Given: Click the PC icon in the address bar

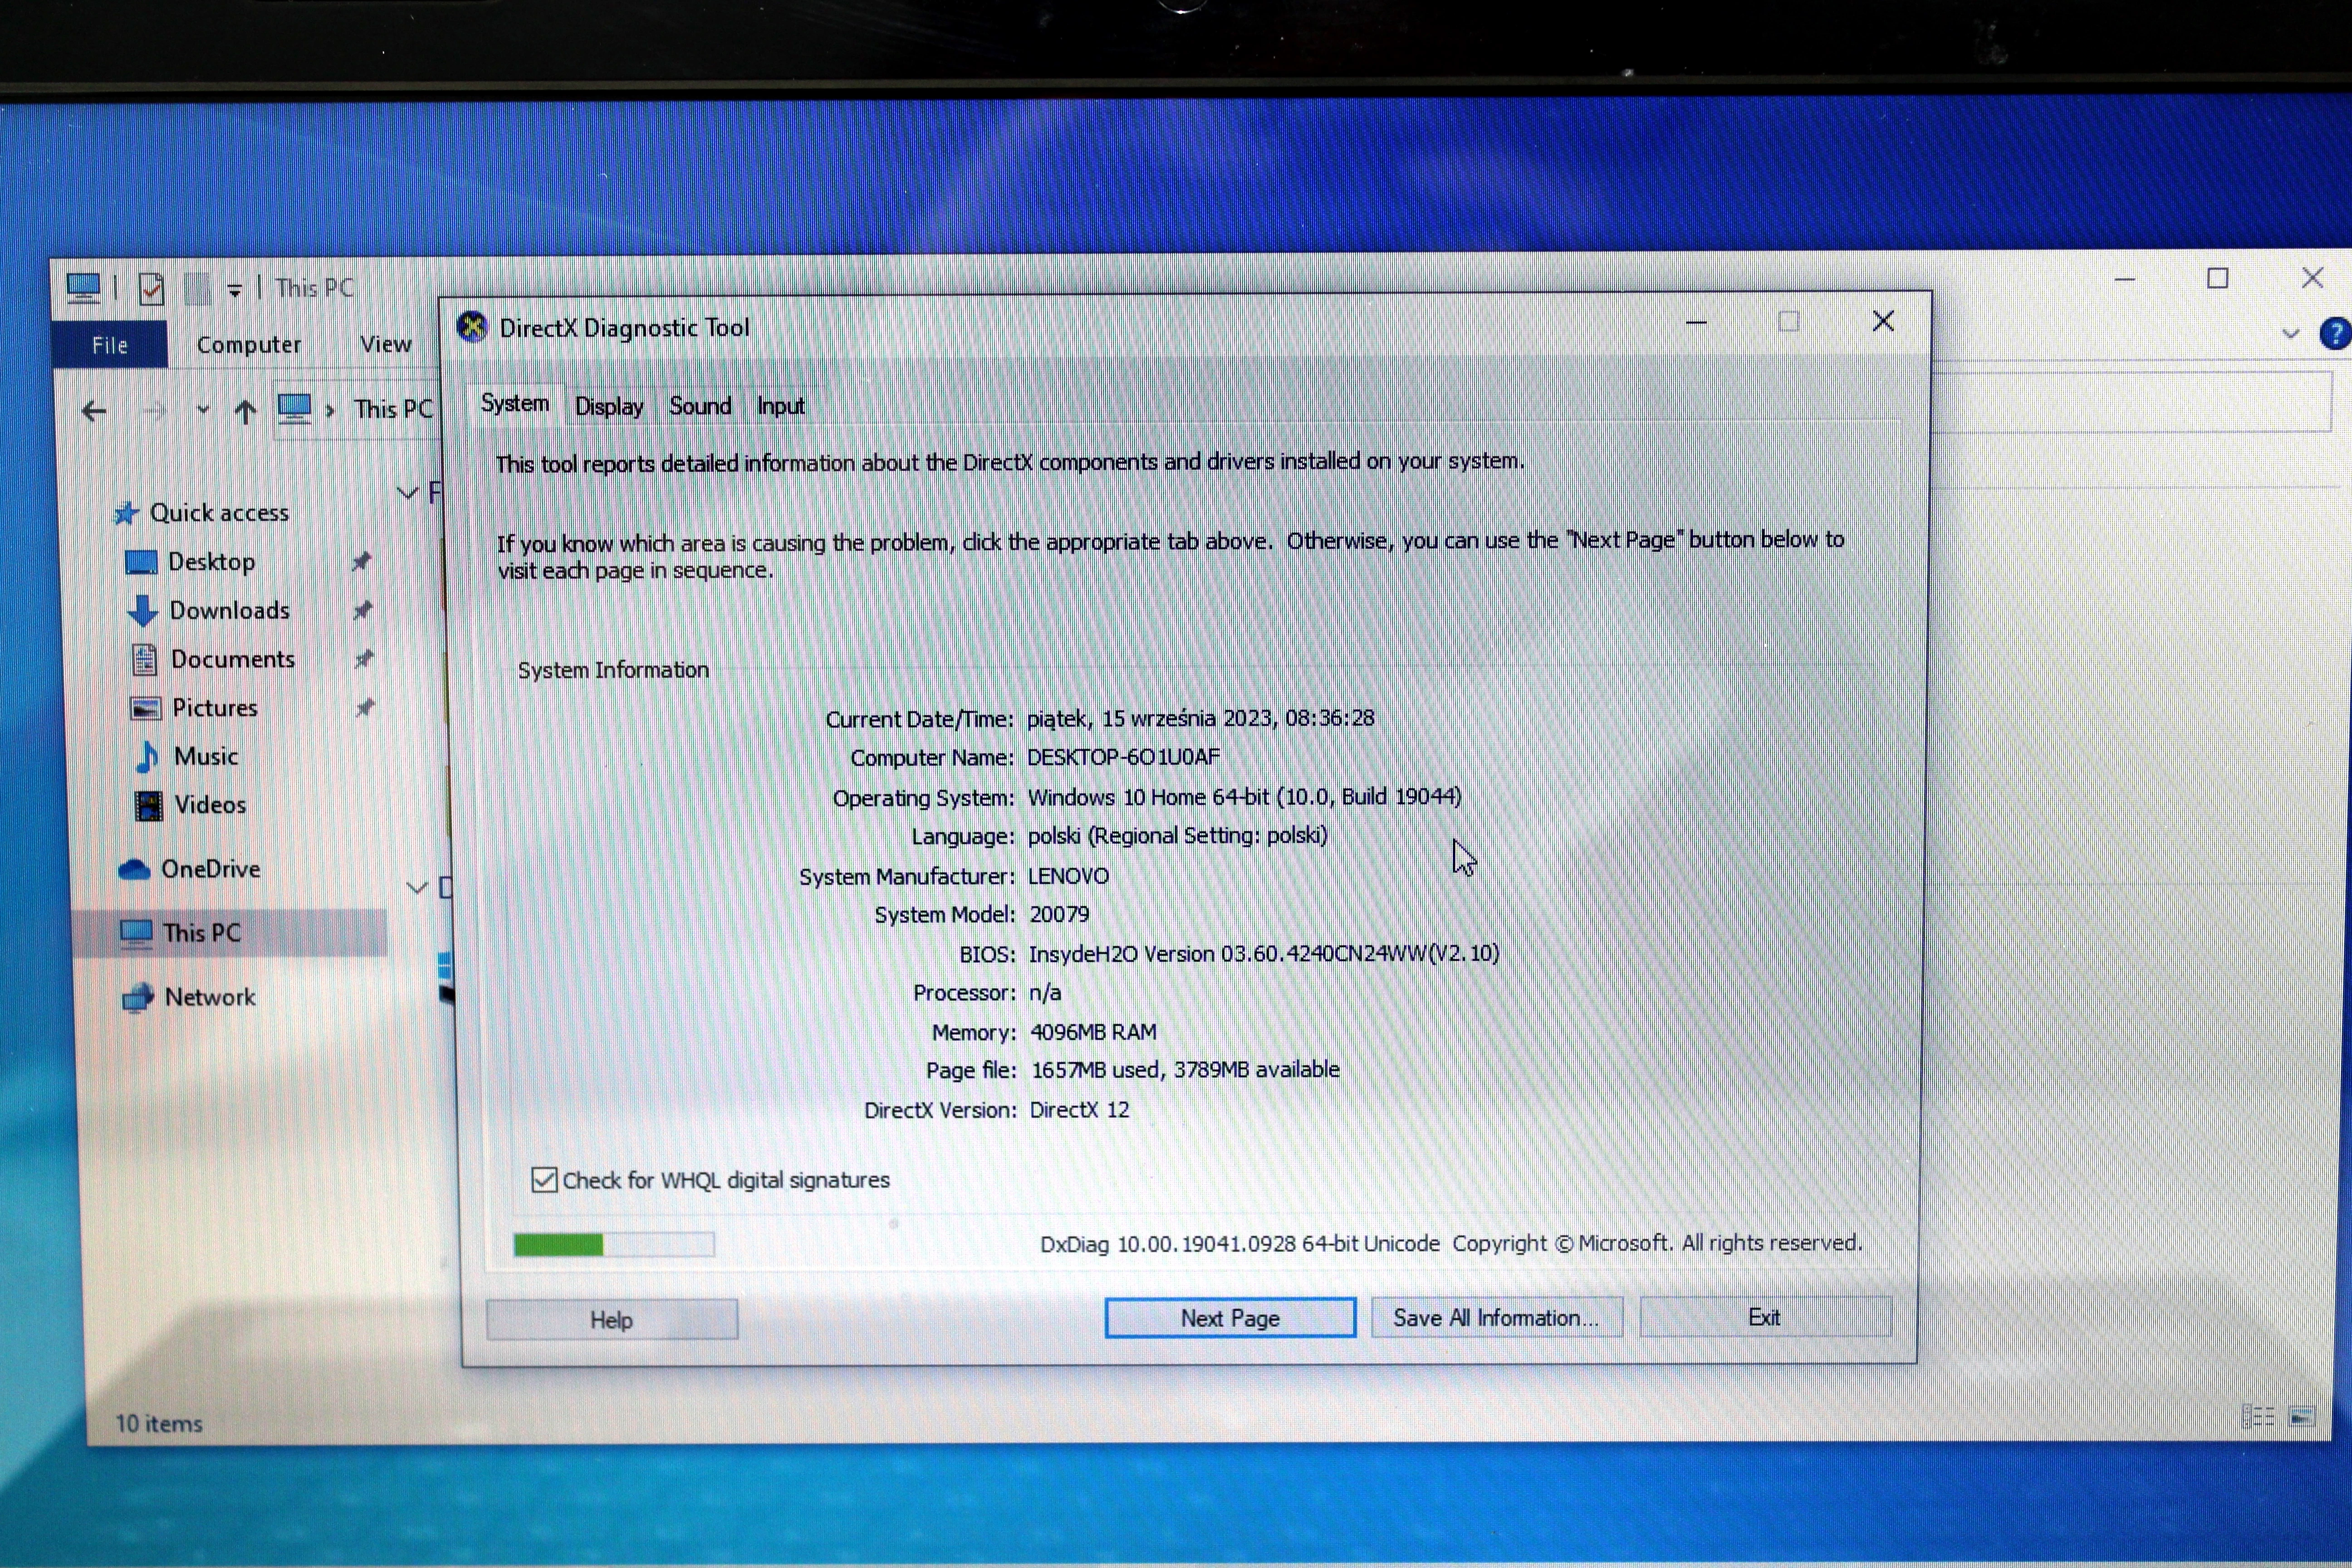Looking at the screenshot, I should [294, 408].
